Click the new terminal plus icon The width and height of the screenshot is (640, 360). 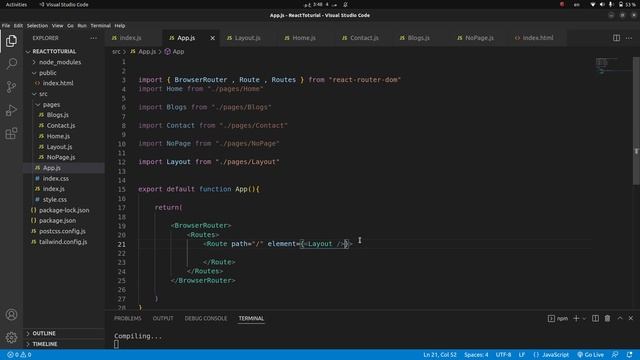click(576, 318)
